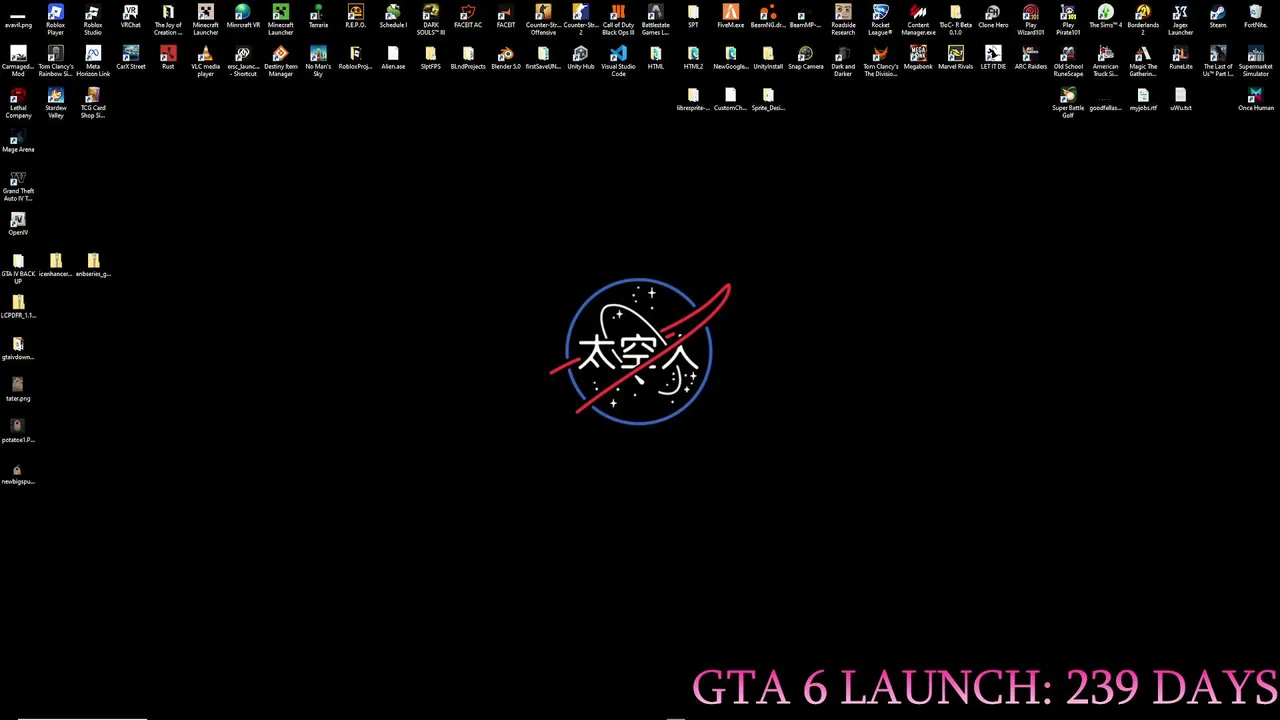Open the Roblox Studio shortcut

pos(93,19)
